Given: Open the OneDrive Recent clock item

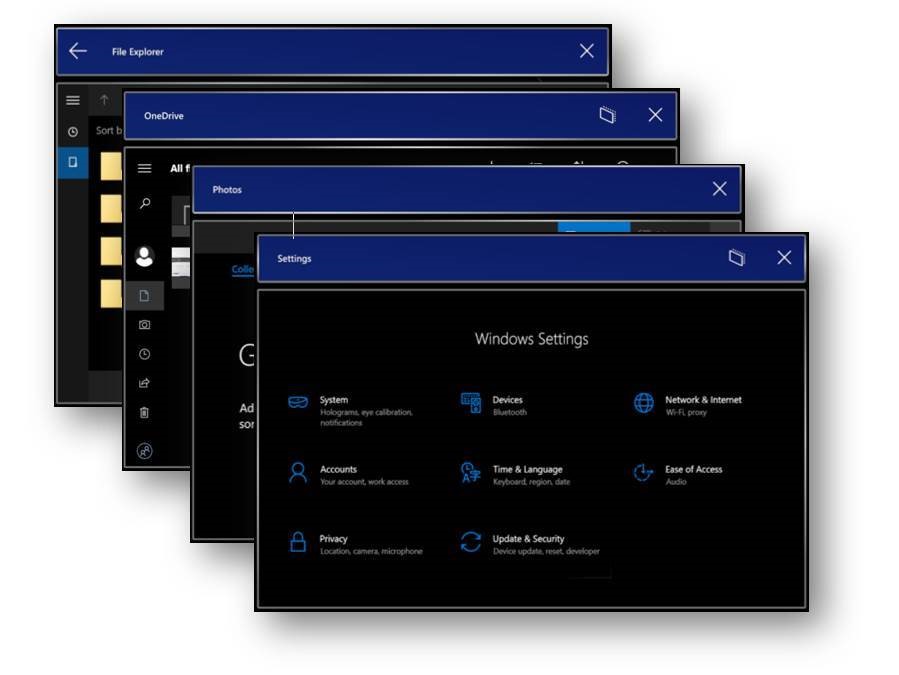Looking at the screenshot, I should 145,354.
